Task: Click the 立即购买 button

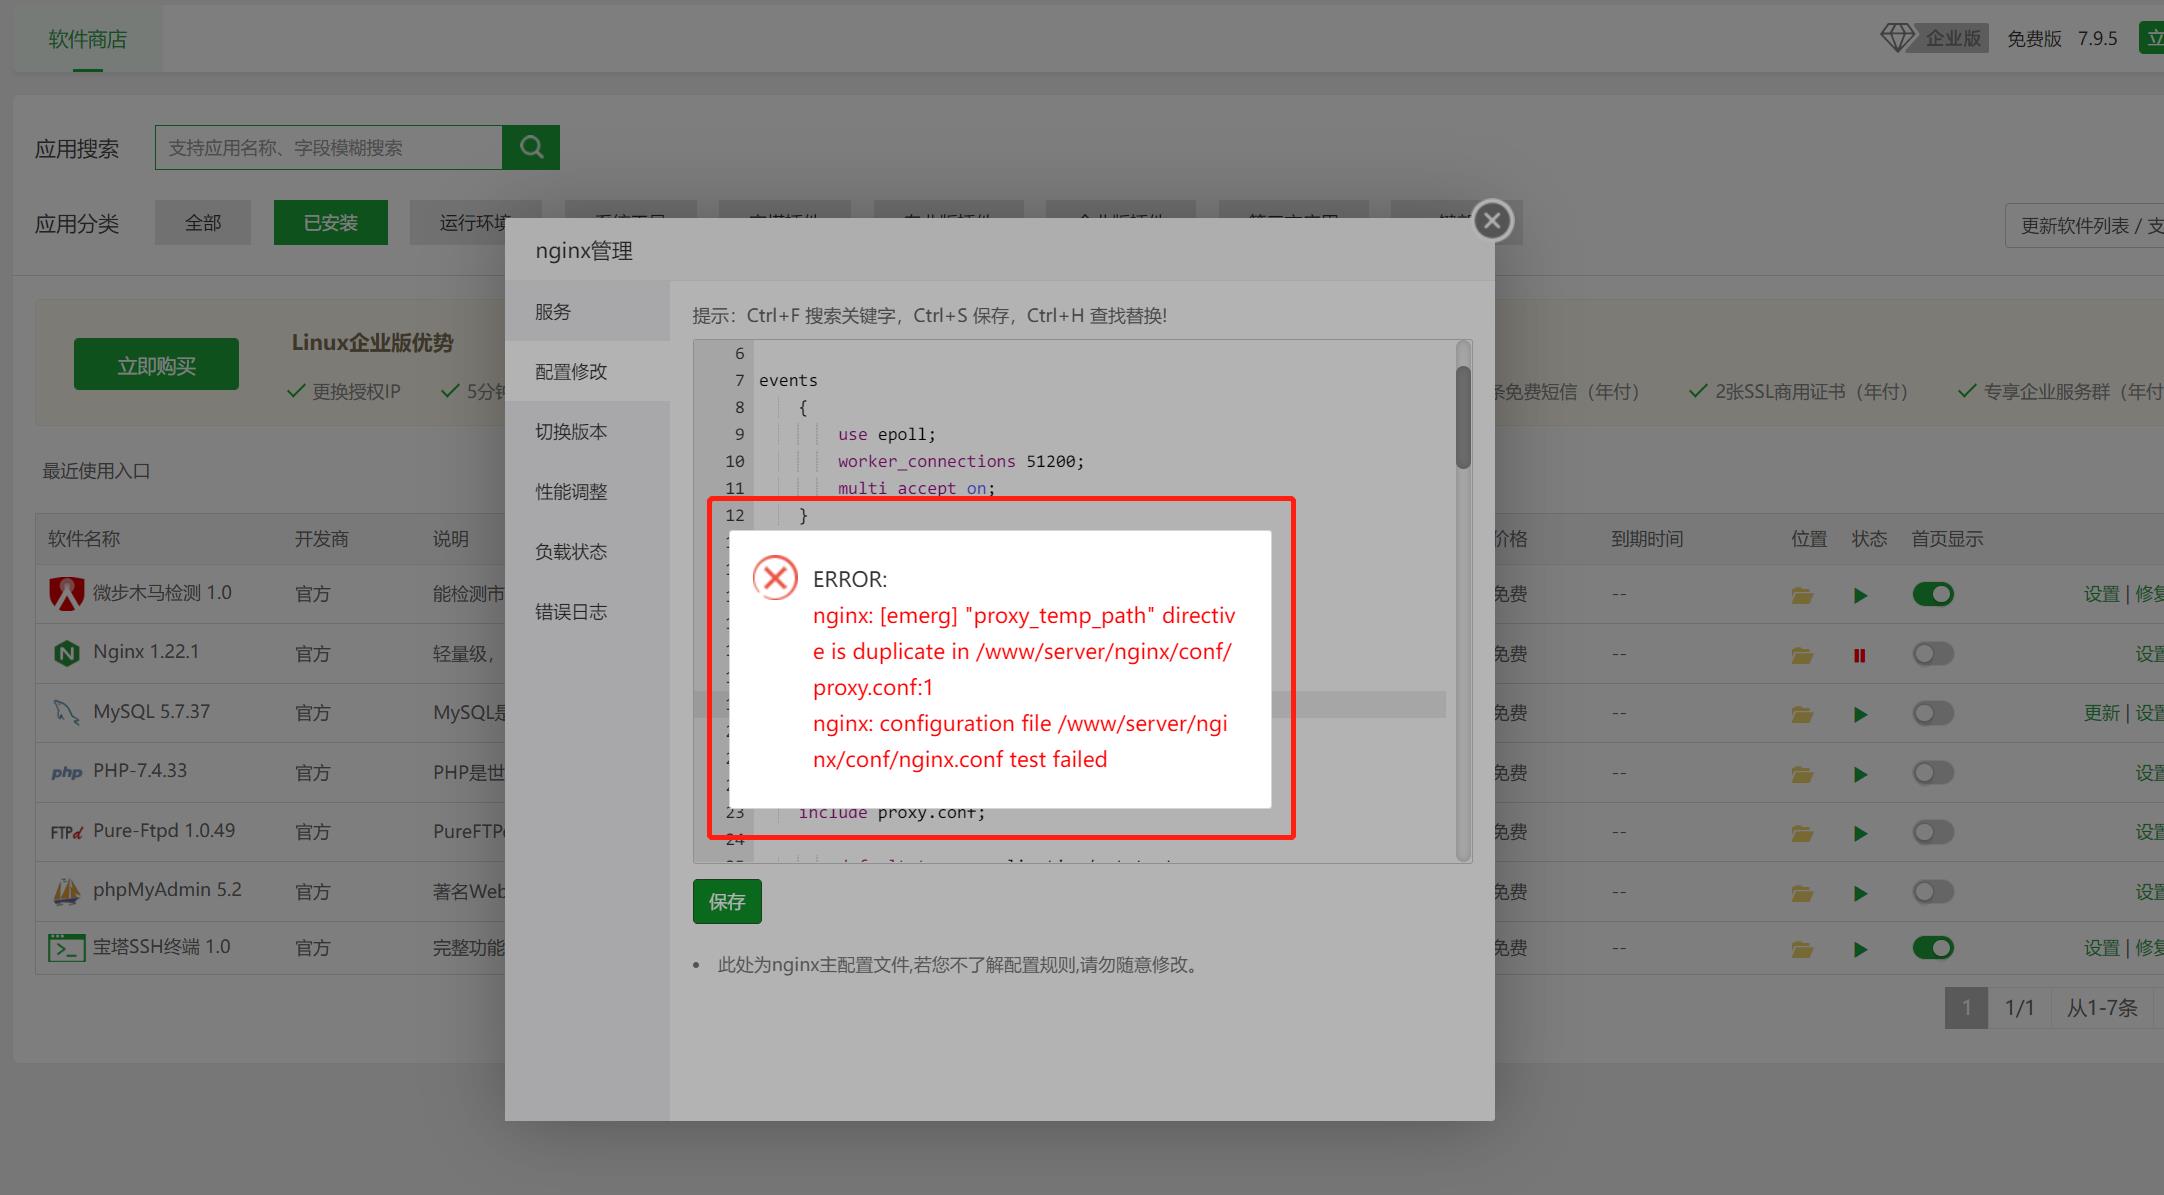Action: pos(156,364)
